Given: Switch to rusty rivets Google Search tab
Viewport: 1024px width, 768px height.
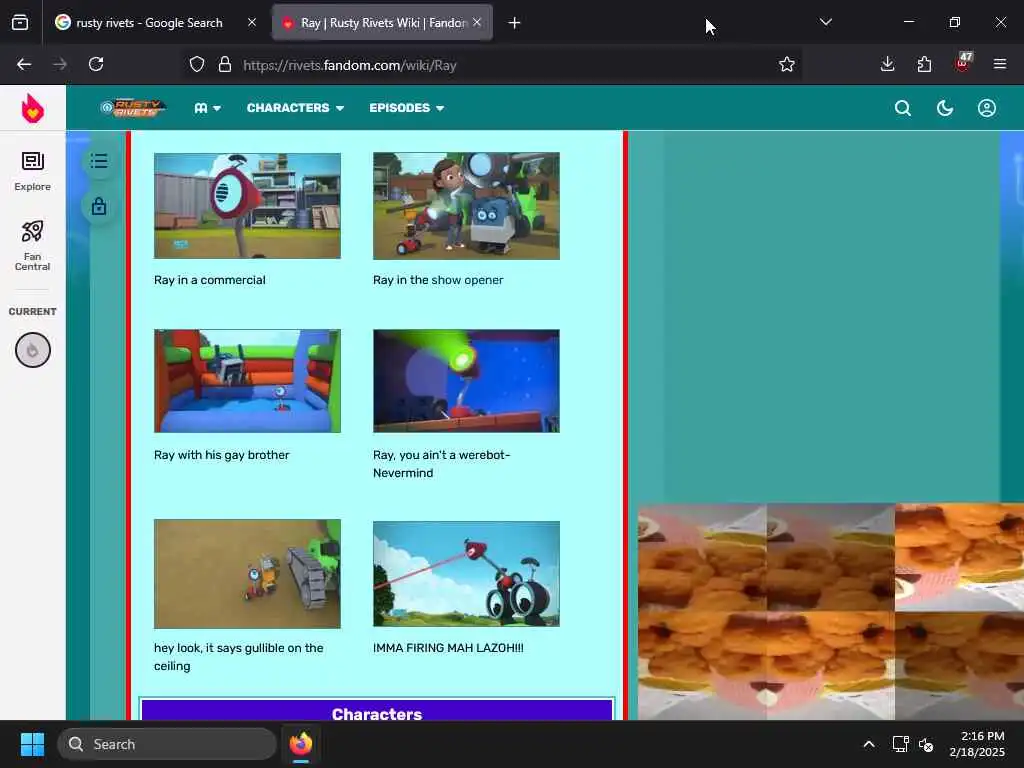Looking at the screenshot, I should point(148,23).
